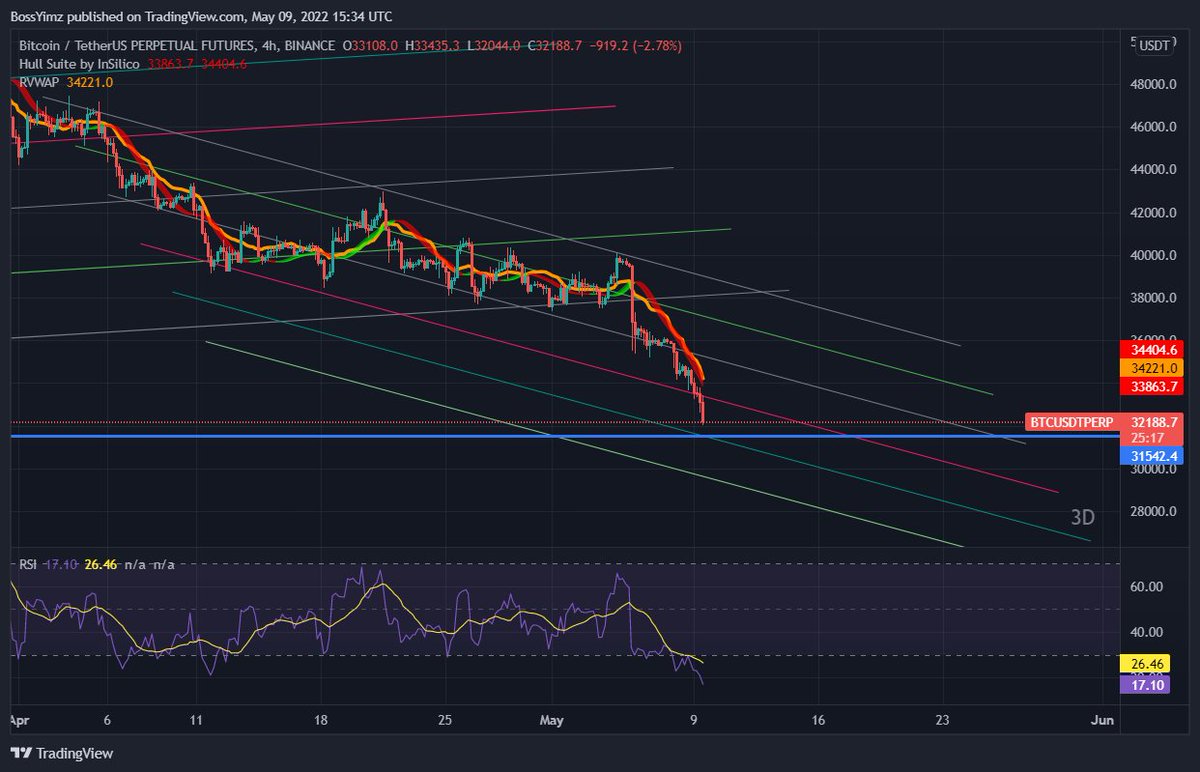Click the 42000.0 price axis label

coord(1151,213)
